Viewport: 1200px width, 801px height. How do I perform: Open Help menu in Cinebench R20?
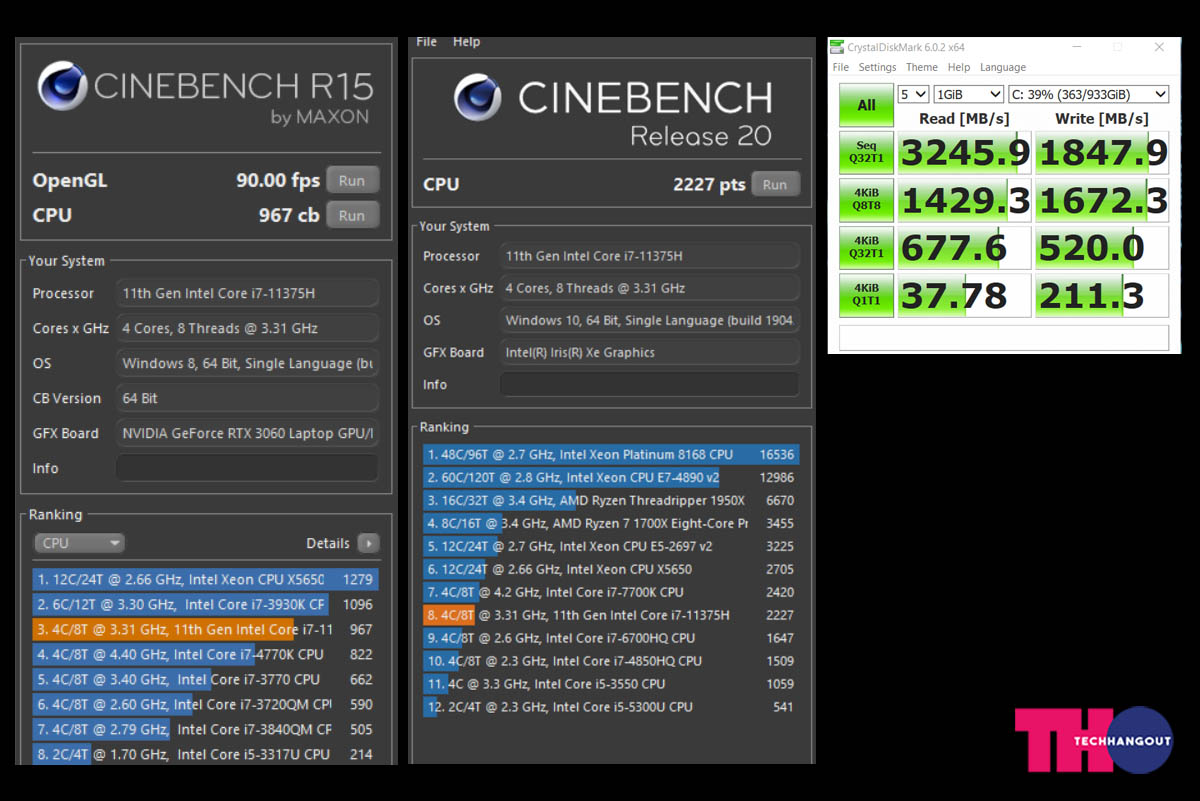(466, 42)
